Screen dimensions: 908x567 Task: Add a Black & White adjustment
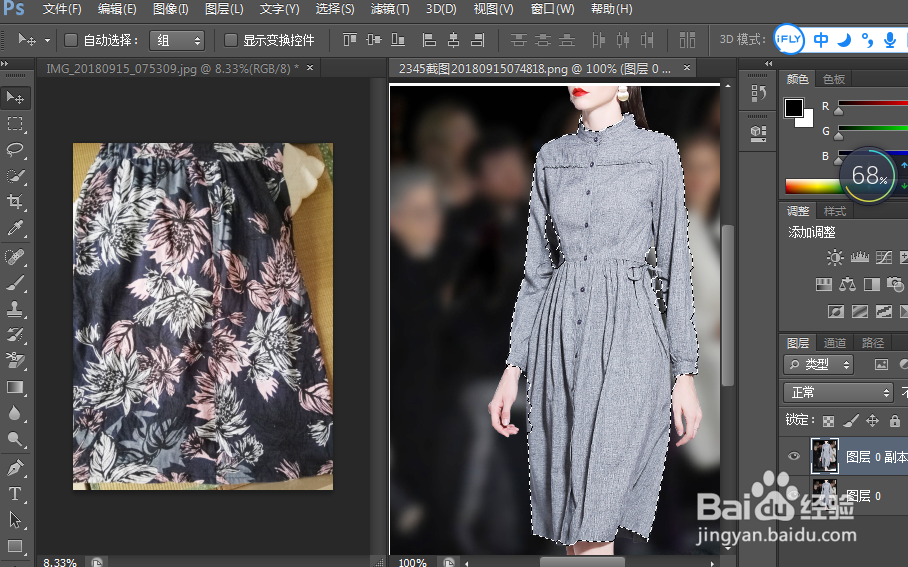[872, 284]
